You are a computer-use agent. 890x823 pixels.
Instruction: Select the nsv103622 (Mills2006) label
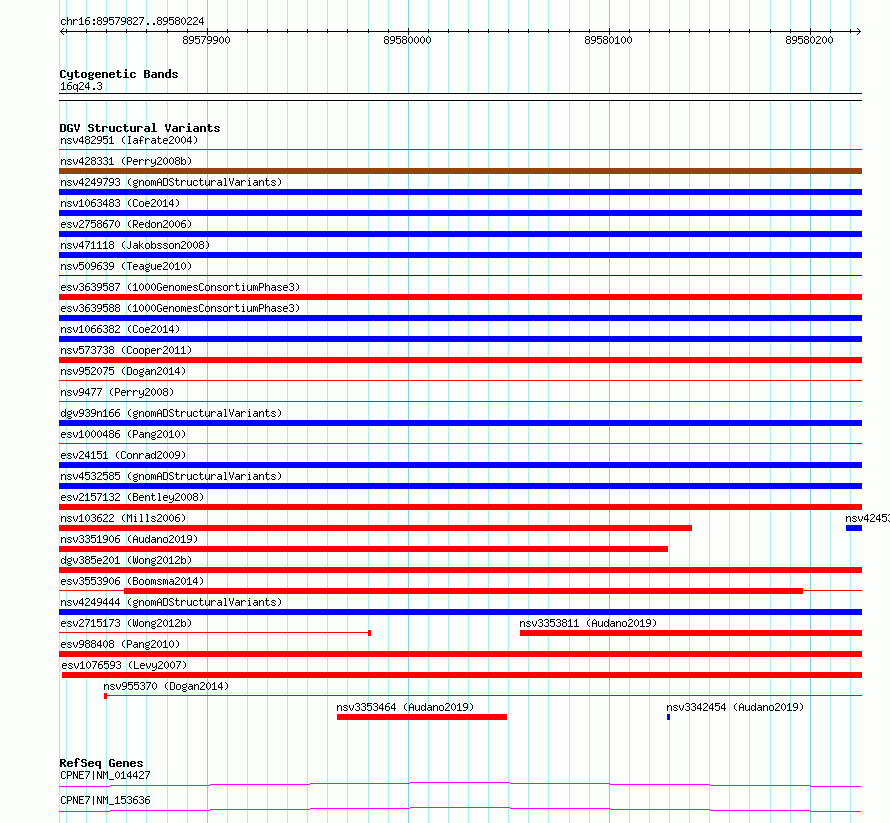(x=123, y=518)
